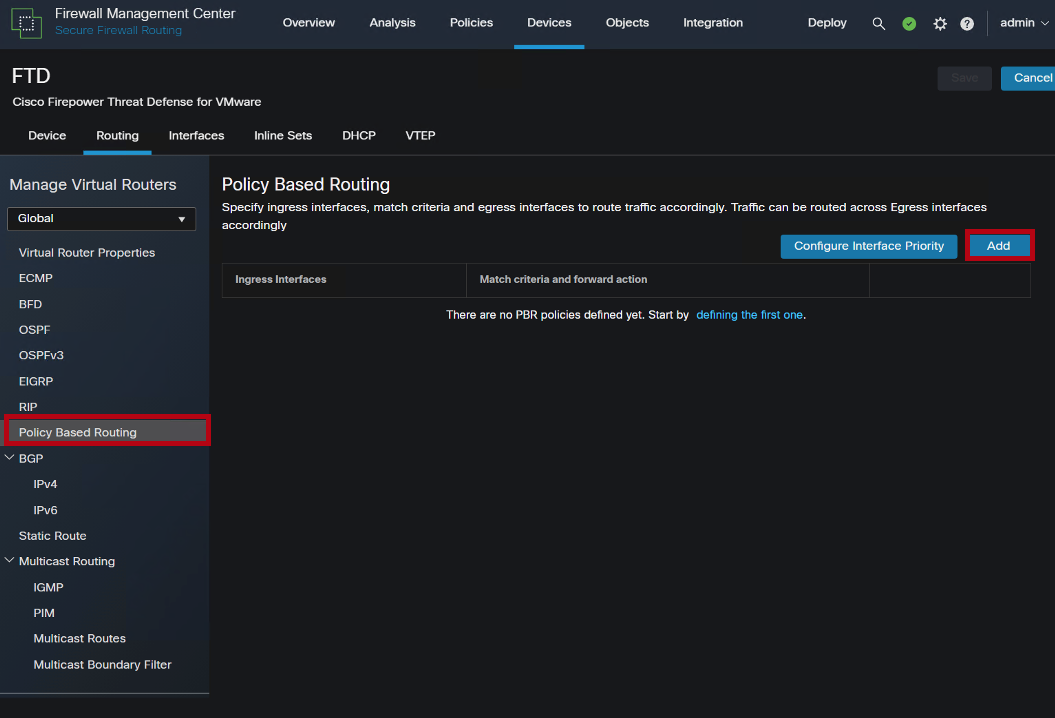The height and width of the screenshot is (718, 1055).
Task: Open Multicast Routes item
Action: click(79, 639)
